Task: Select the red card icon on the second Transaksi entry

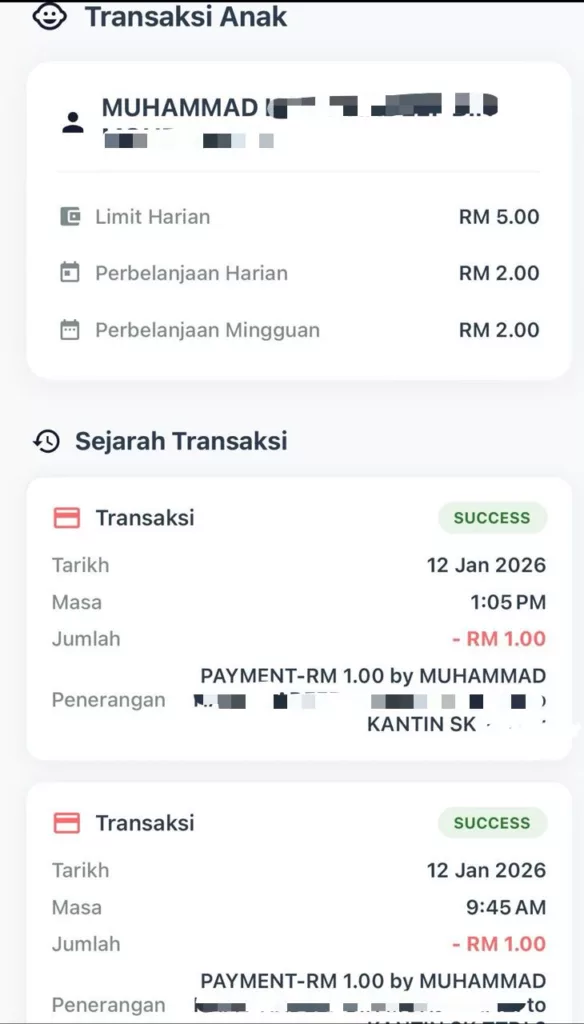Action: [65, 823]
